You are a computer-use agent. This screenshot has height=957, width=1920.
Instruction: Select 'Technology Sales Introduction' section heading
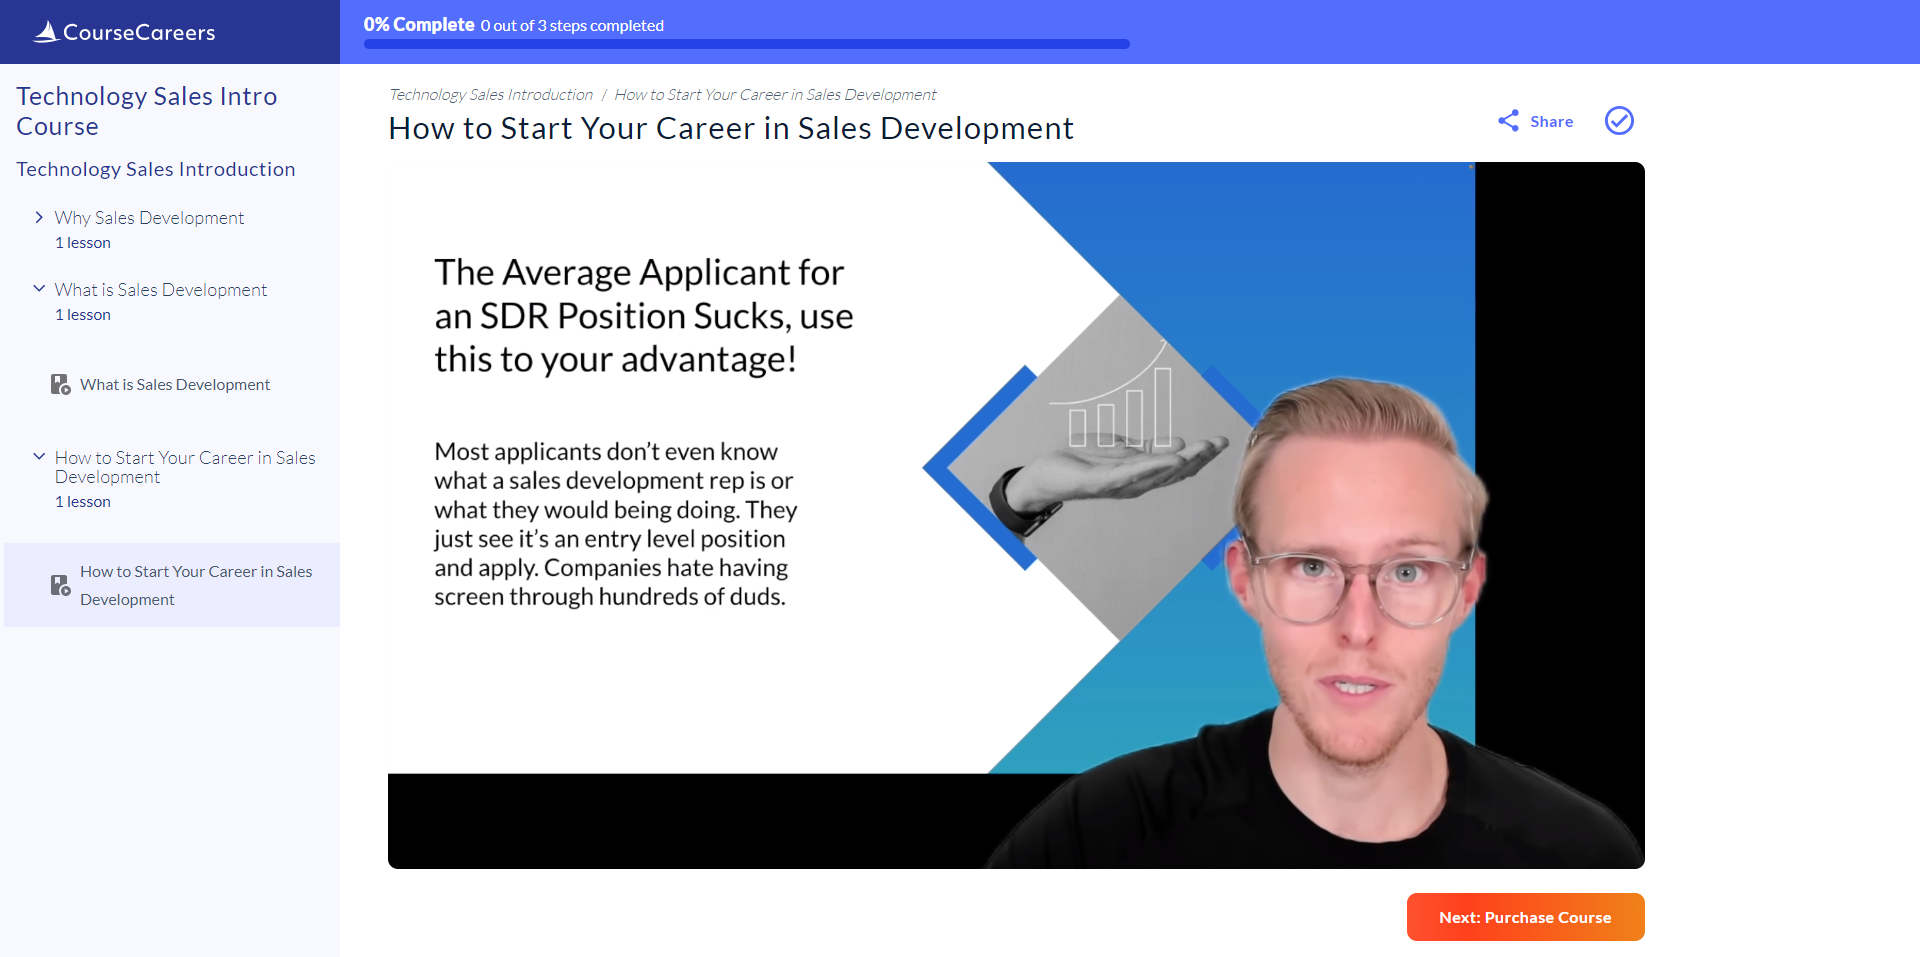155,168
